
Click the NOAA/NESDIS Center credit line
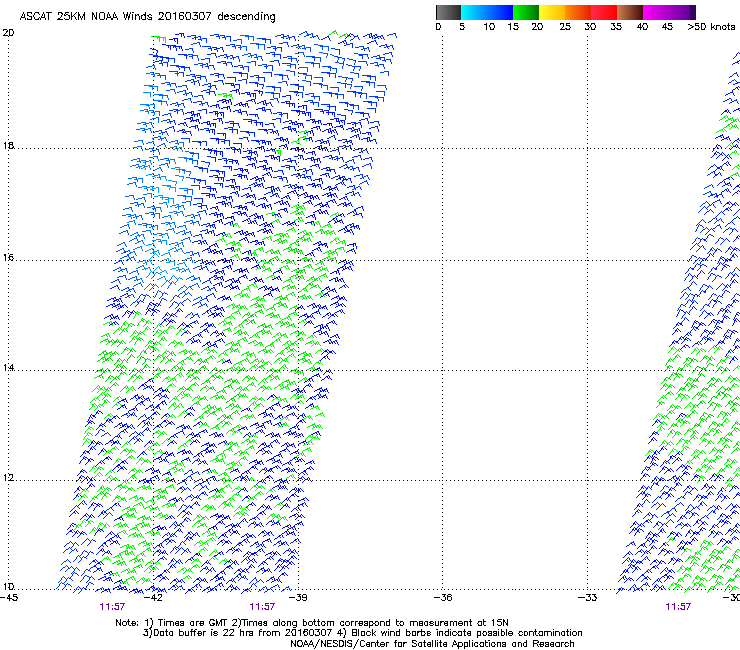pos(432,644)
